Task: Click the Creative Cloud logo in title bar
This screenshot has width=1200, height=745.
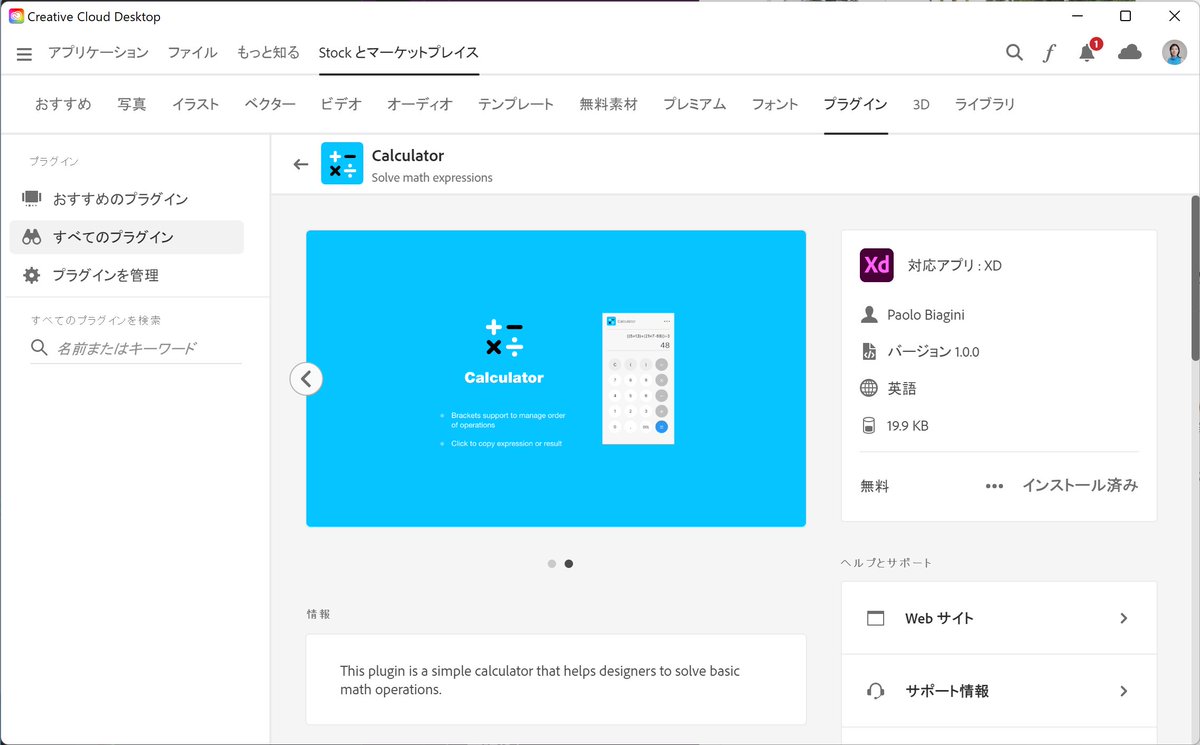Action: [x=16, y=16]
